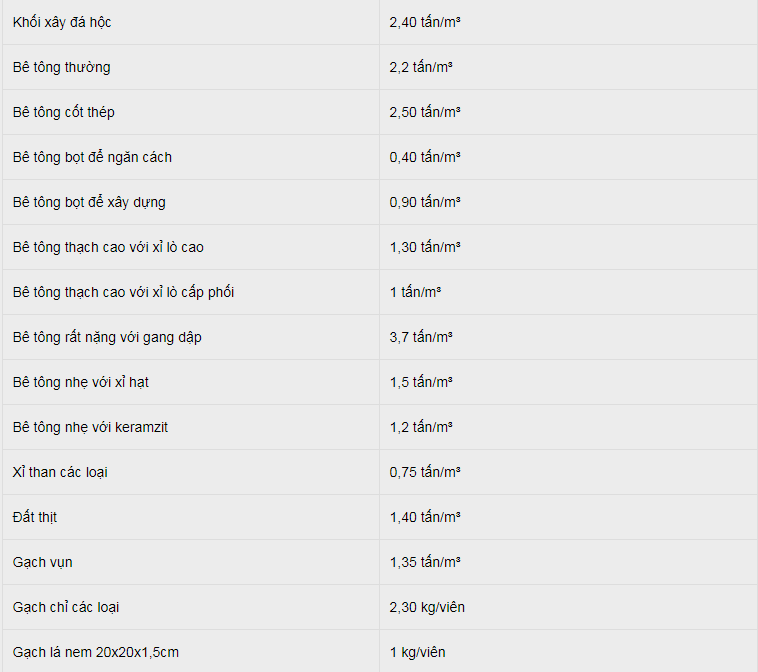Click the '0,40 tấn/m³' value

click(x=424, y=157)
